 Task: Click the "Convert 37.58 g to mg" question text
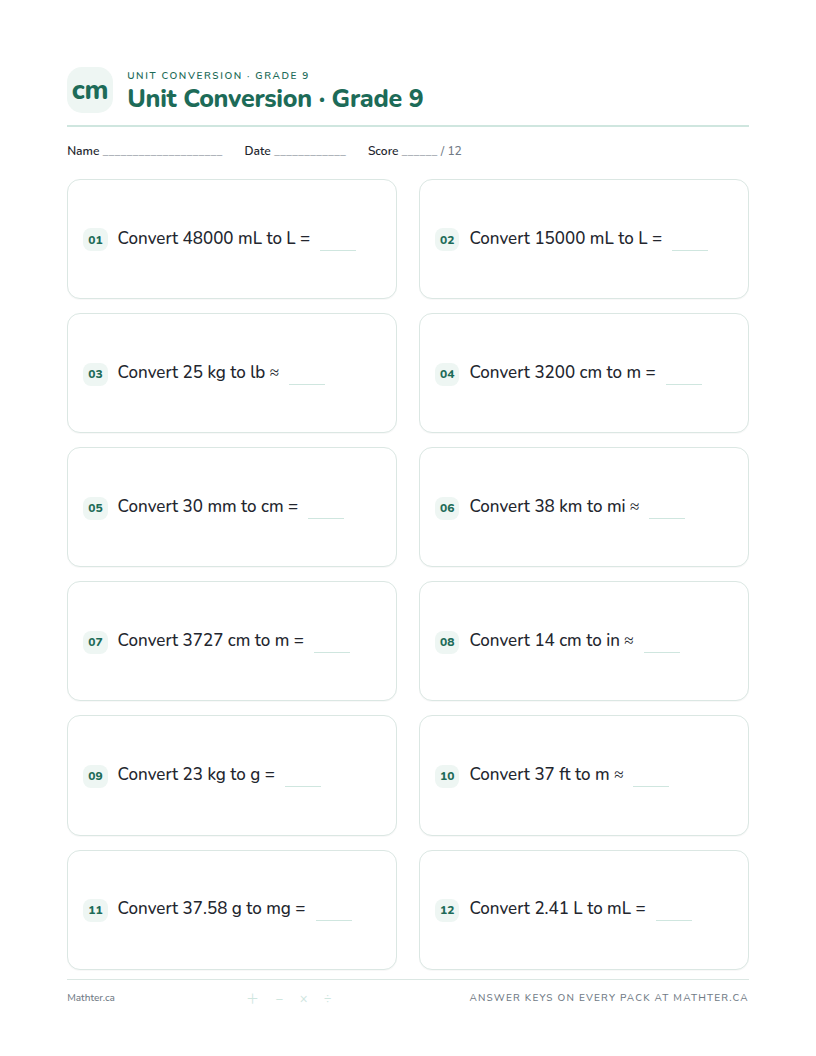click(x=211, y=909)
